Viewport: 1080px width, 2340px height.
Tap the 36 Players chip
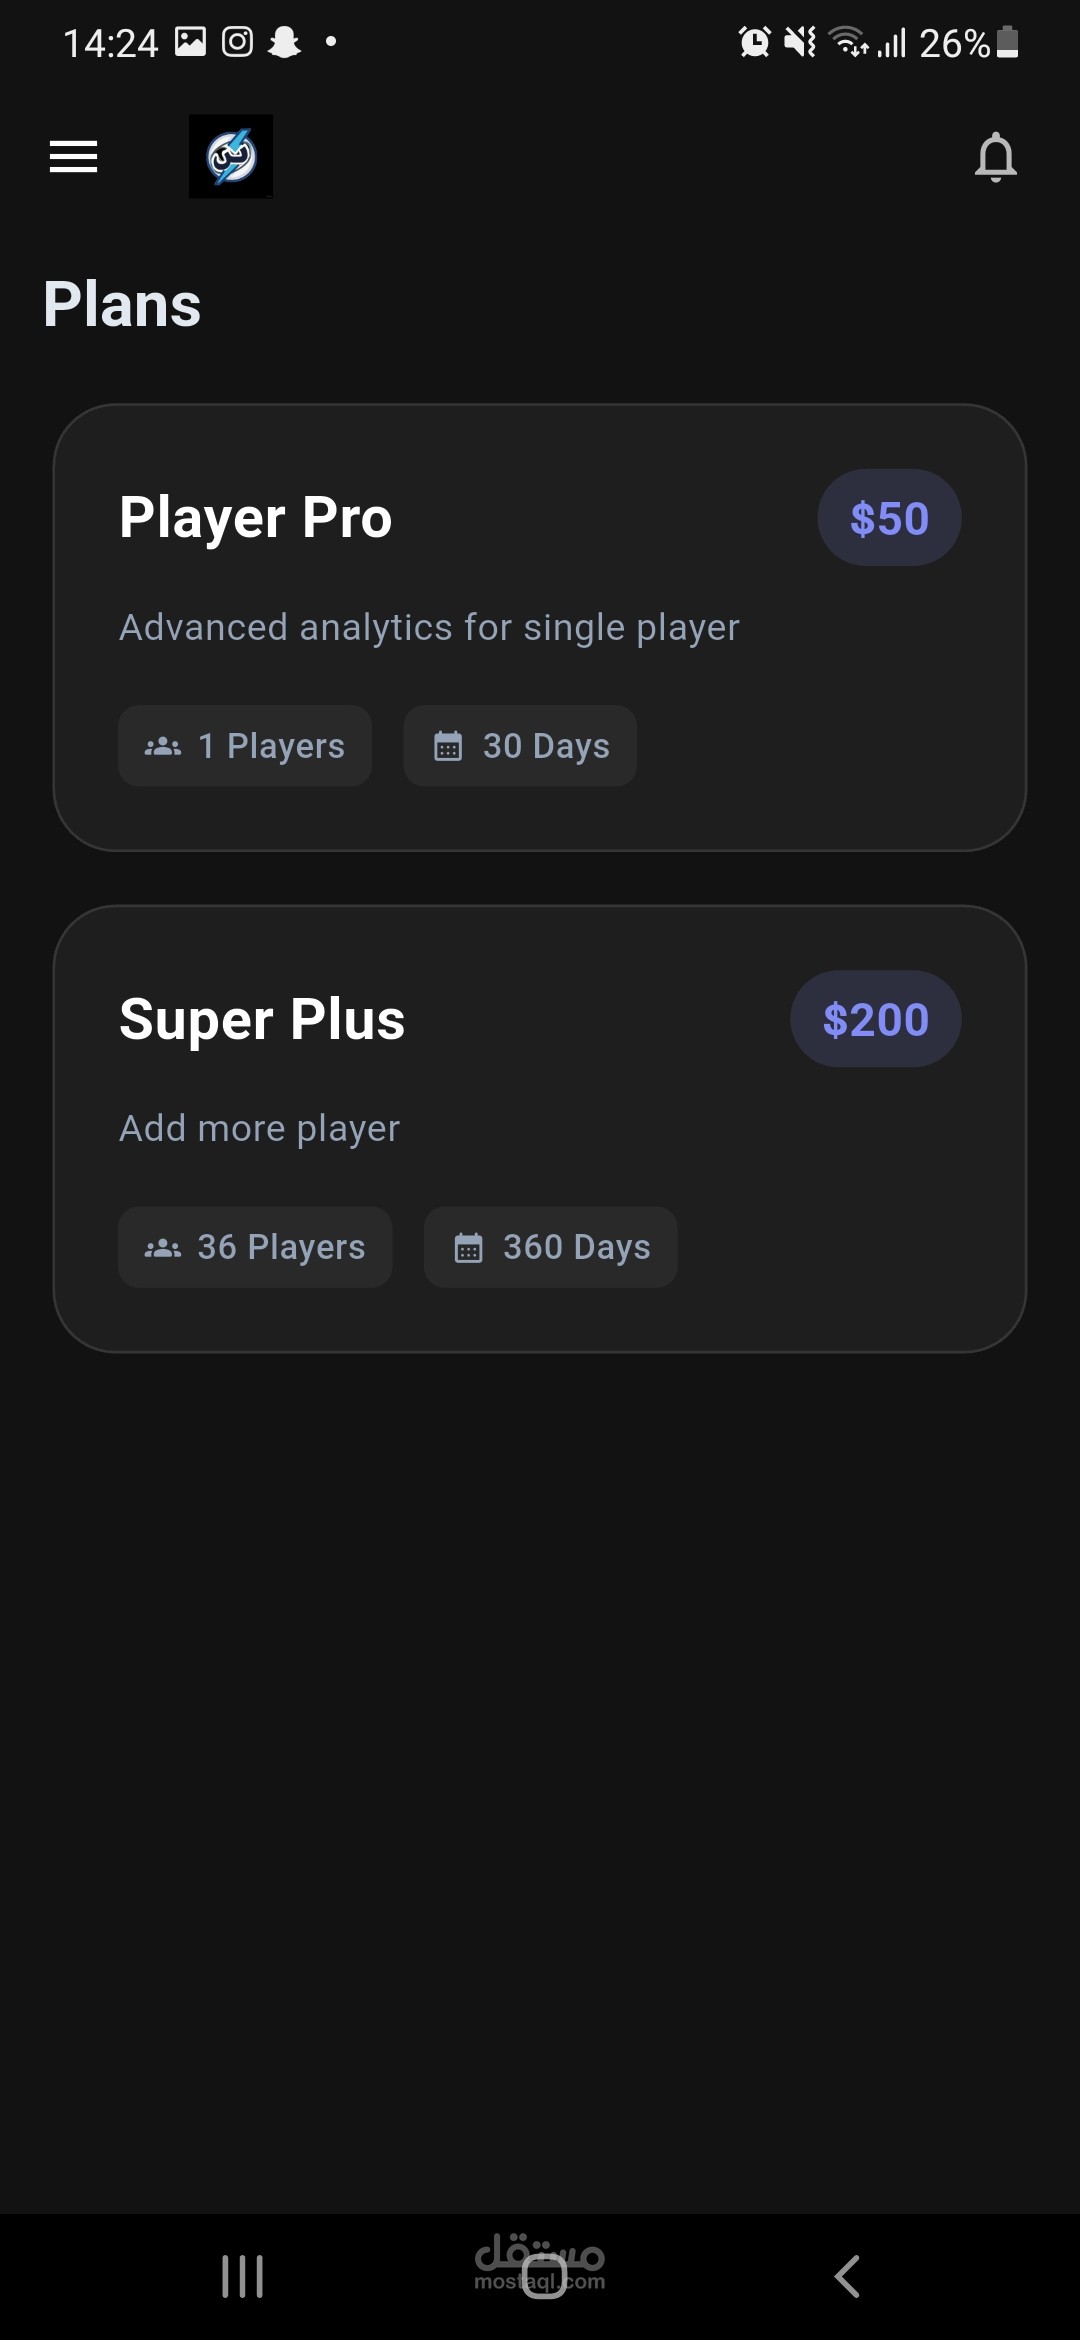(x=255, y=1247)
